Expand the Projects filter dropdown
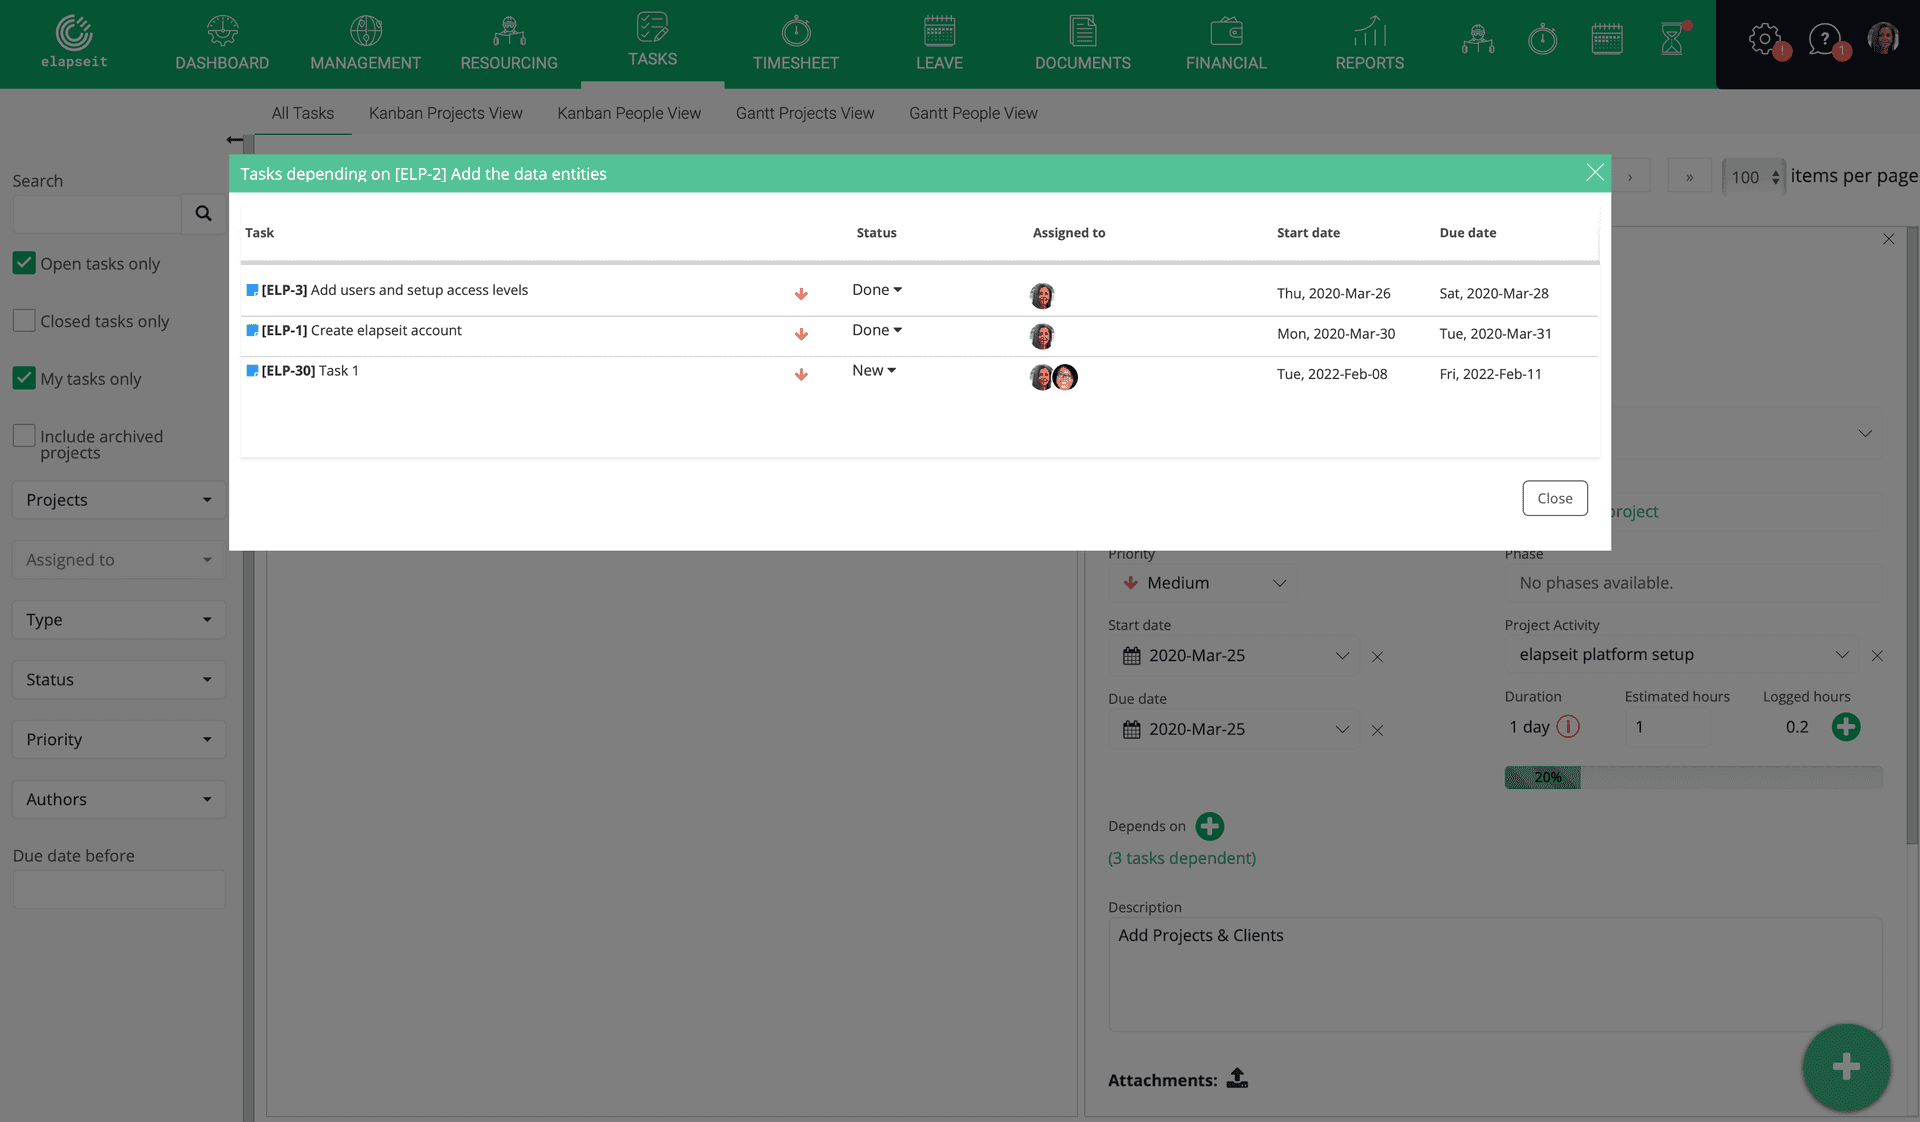1920x1122 pixels. [119, 498]
